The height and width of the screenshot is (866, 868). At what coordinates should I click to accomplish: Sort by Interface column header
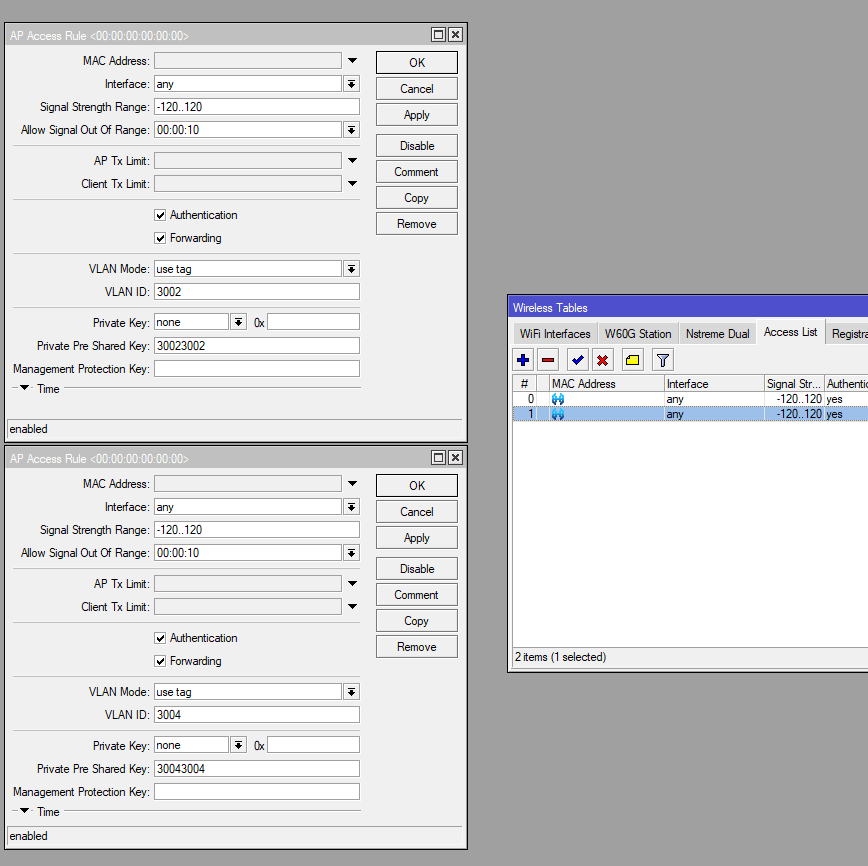pyautogui.click(x=715, y=384)
